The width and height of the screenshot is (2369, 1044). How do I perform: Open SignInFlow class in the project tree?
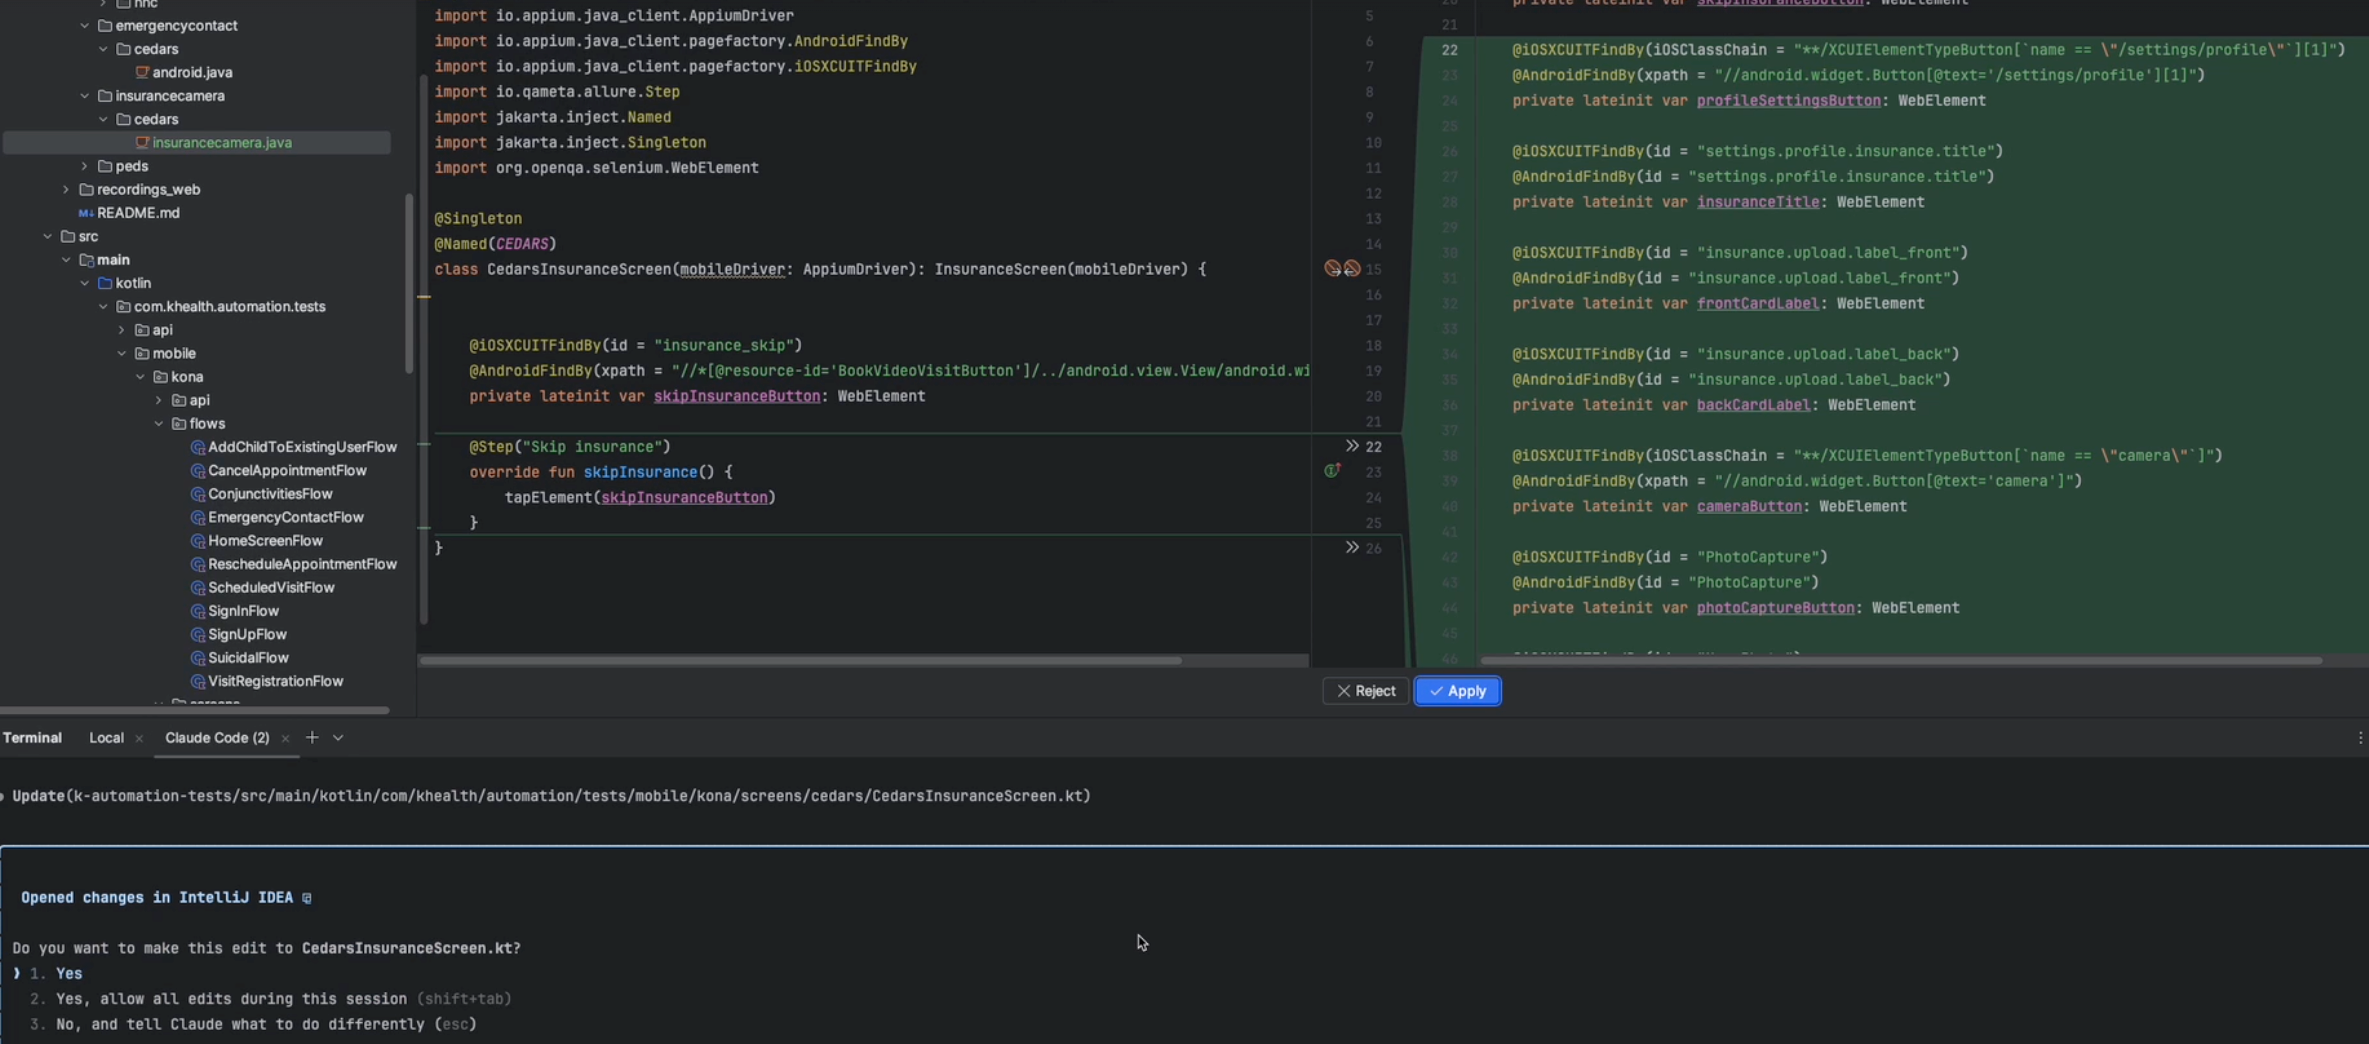pos(243,611)
